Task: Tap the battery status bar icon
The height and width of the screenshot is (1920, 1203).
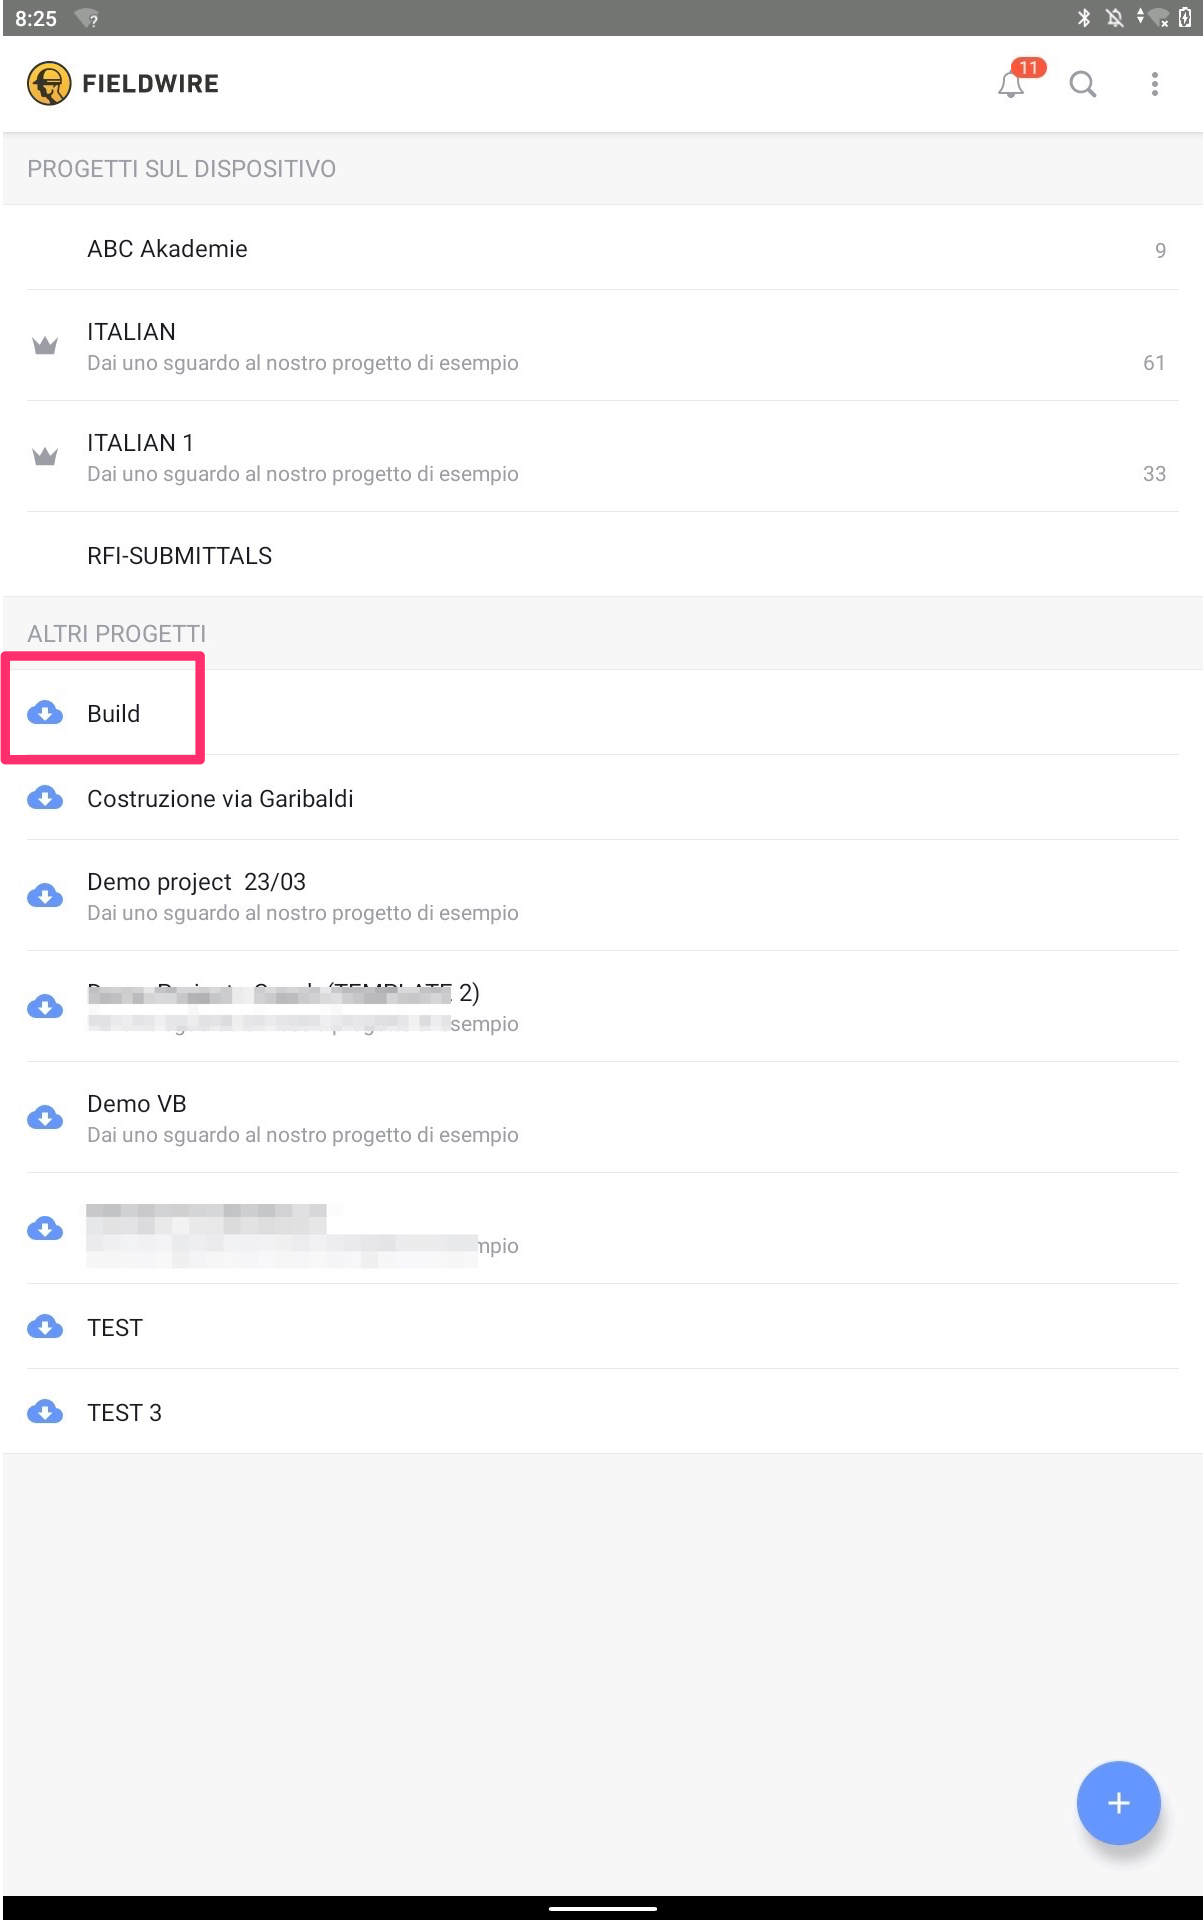Action: pyautogui.click(x=1185, y=18)
